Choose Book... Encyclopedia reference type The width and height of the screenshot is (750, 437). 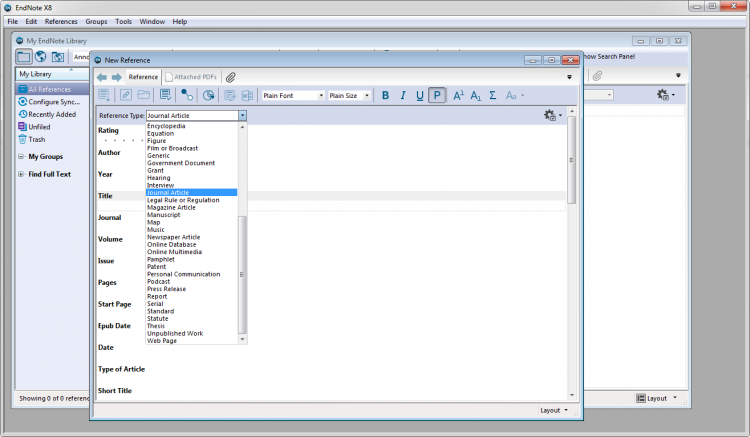click(166, 126)
